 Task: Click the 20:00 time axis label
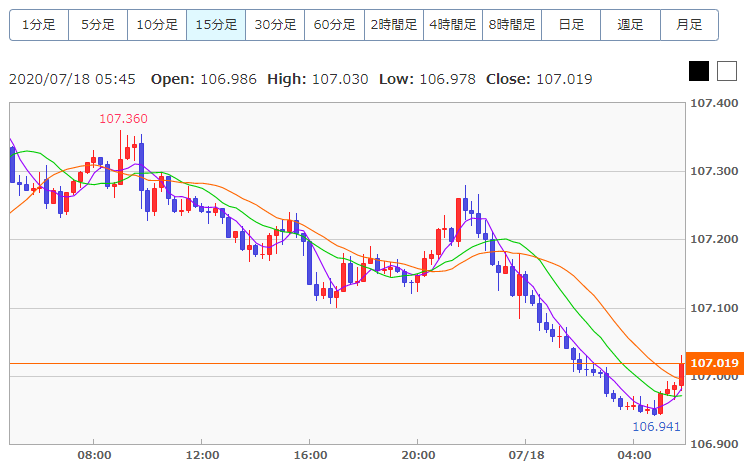(x=418, y=455)
